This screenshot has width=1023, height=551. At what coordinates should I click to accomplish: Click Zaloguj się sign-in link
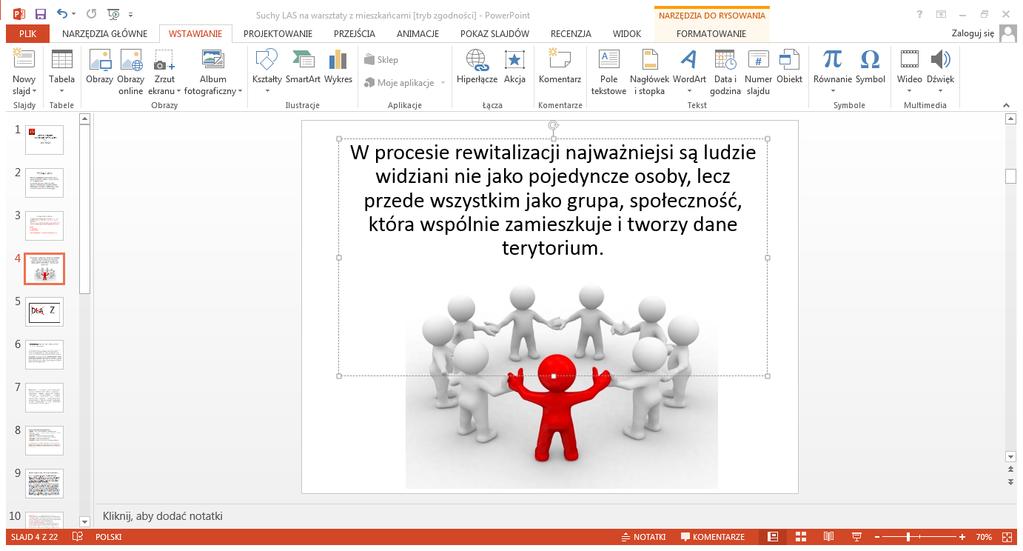click(972, 33)
